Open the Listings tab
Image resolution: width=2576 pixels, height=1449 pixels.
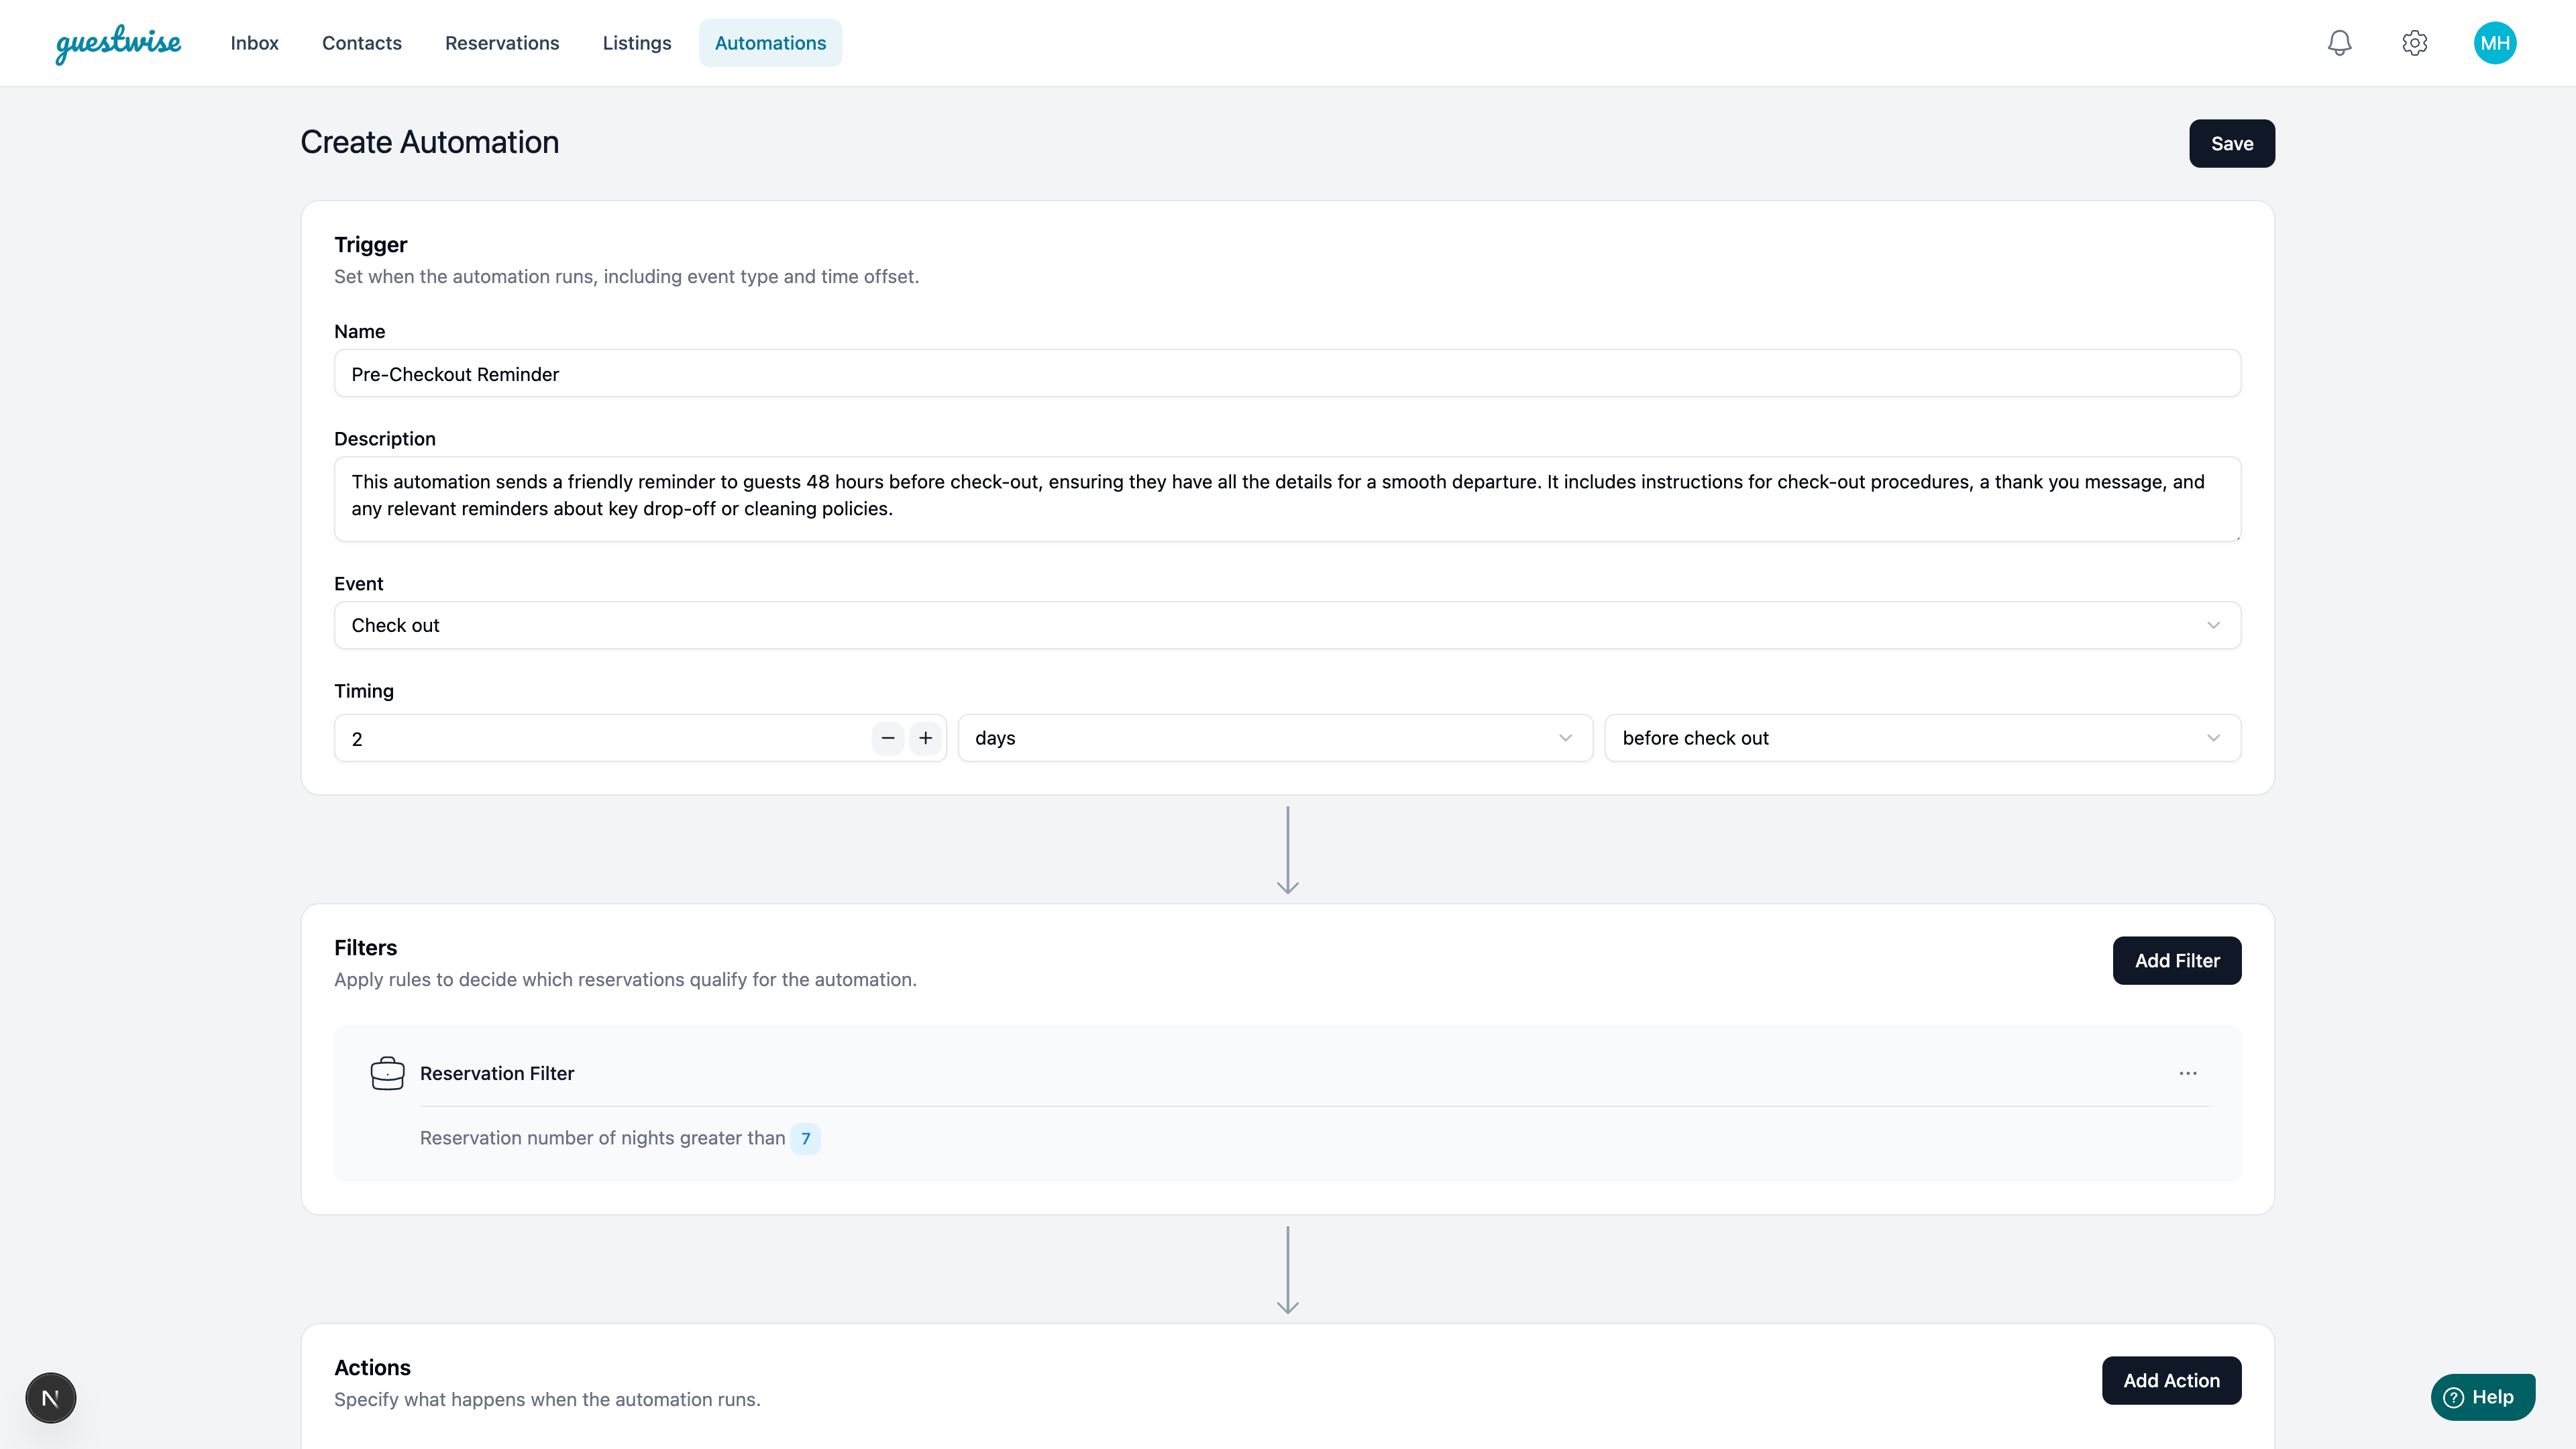click(x=636, y=43)
